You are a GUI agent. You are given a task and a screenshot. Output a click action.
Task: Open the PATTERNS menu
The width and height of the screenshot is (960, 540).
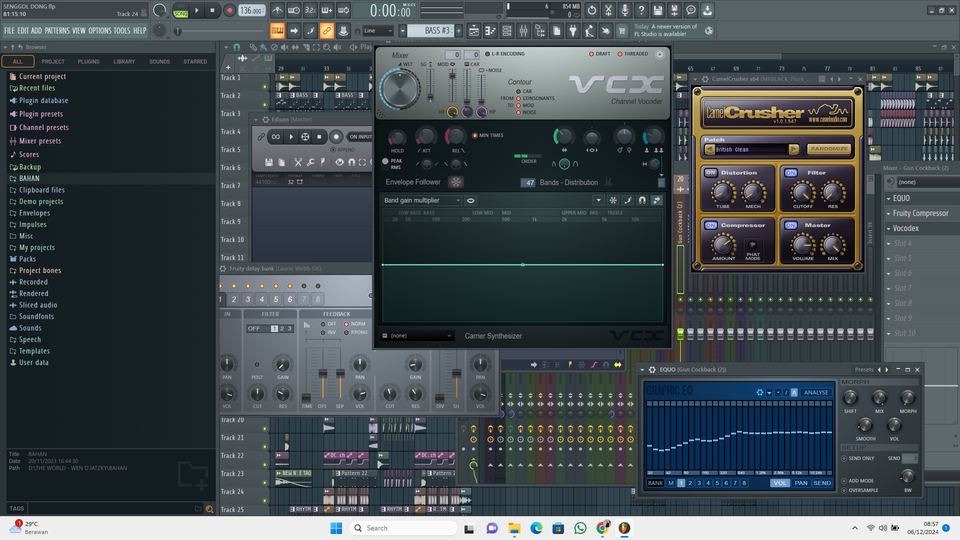57,31
